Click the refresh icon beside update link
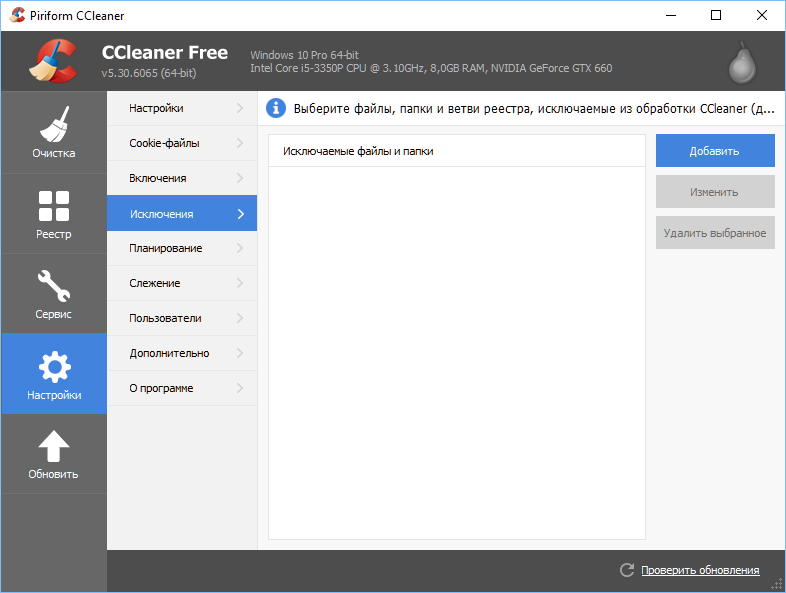The image size is (786, 593). pos(627,570)
